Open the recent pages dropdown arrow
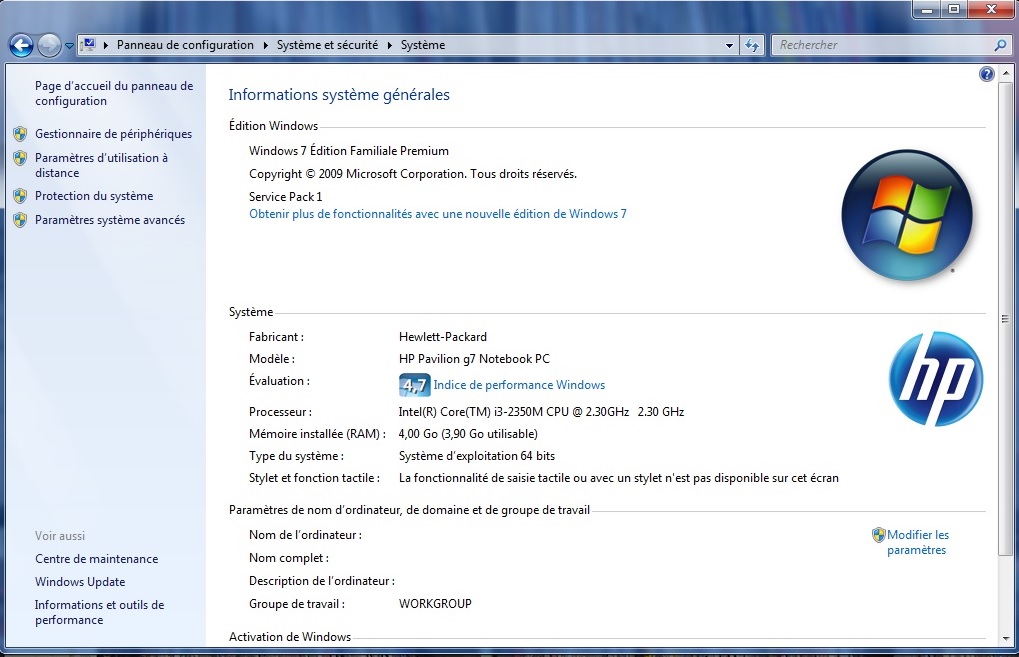 click(x=69, y=45)
